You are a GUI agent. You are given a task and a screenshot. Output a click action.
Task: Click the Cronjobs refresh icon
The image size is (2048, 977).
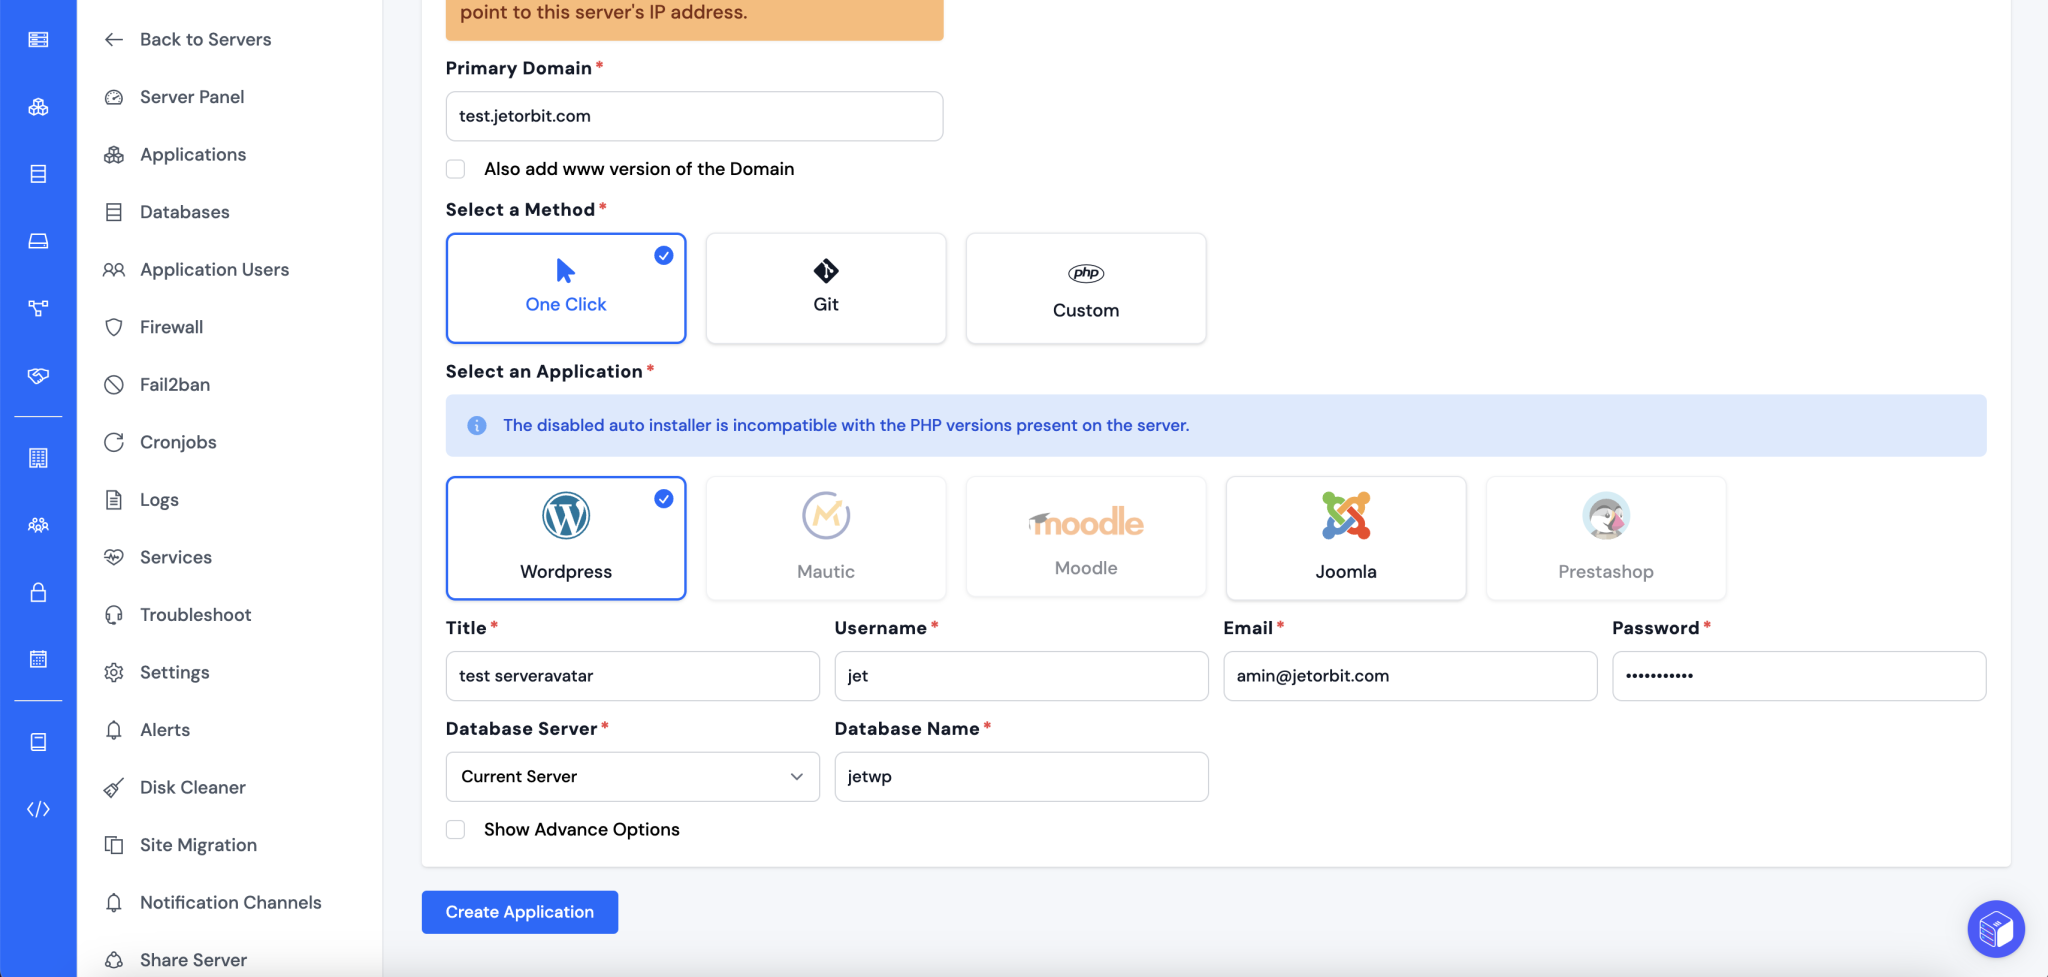115,441
